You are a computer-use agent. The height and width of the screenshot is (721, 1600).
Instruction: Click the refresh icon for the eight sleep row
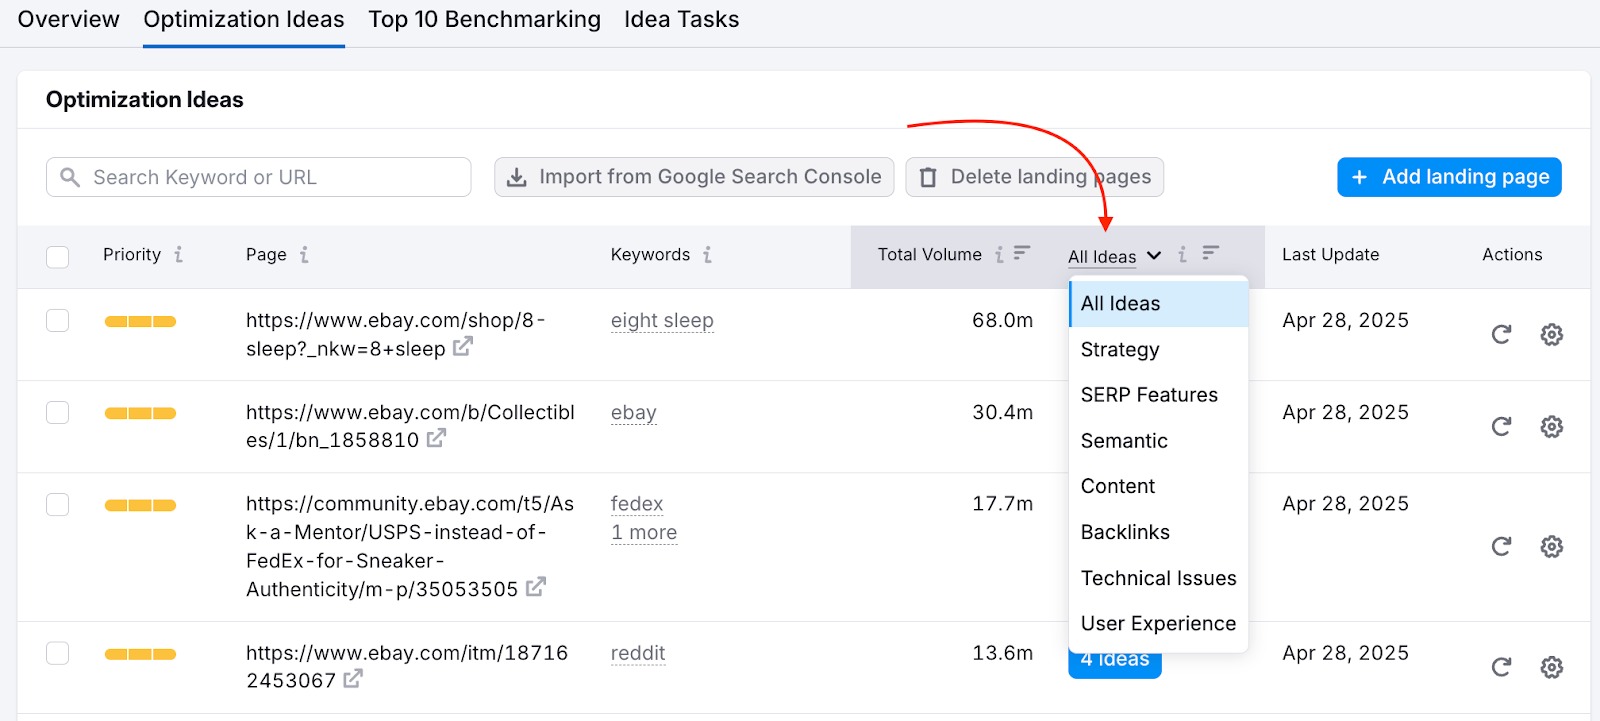click(x=1501, y=335)
